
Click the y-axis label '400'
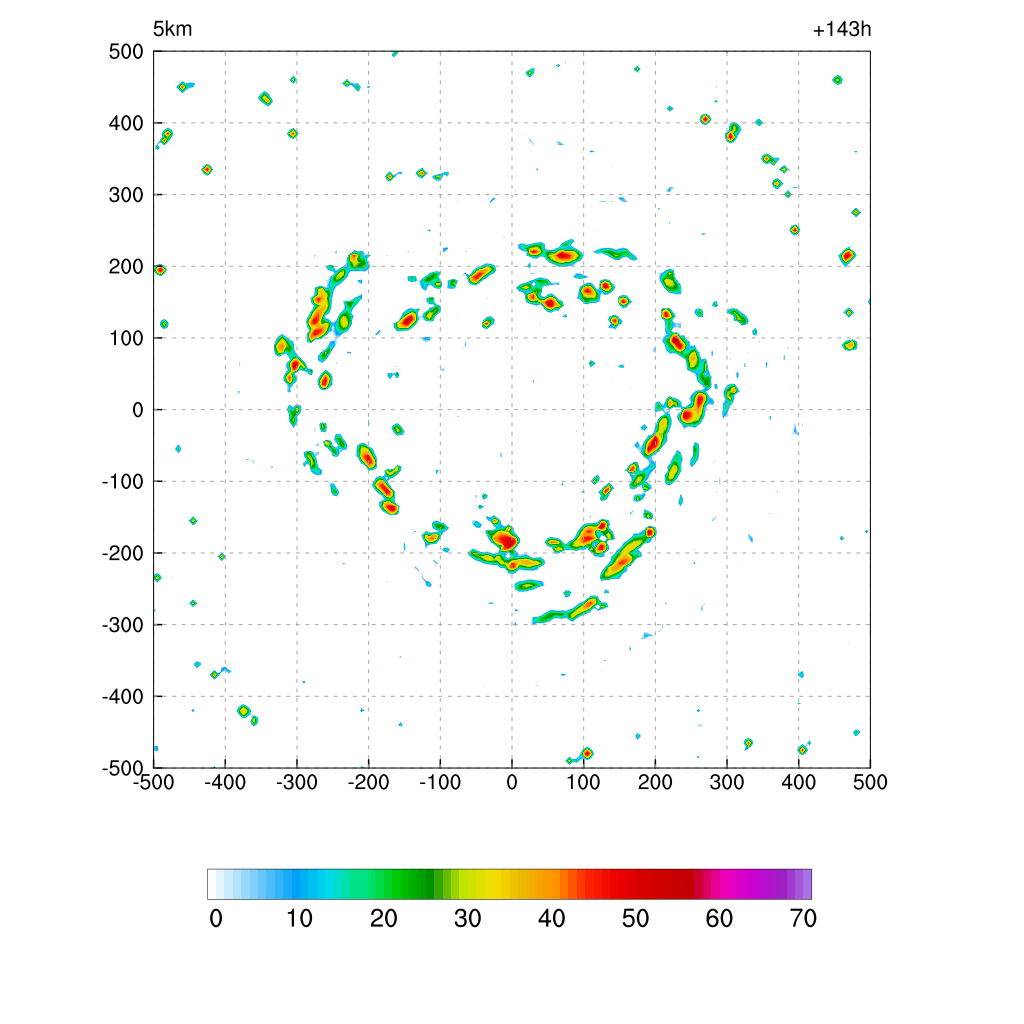(x=126, y=123)
